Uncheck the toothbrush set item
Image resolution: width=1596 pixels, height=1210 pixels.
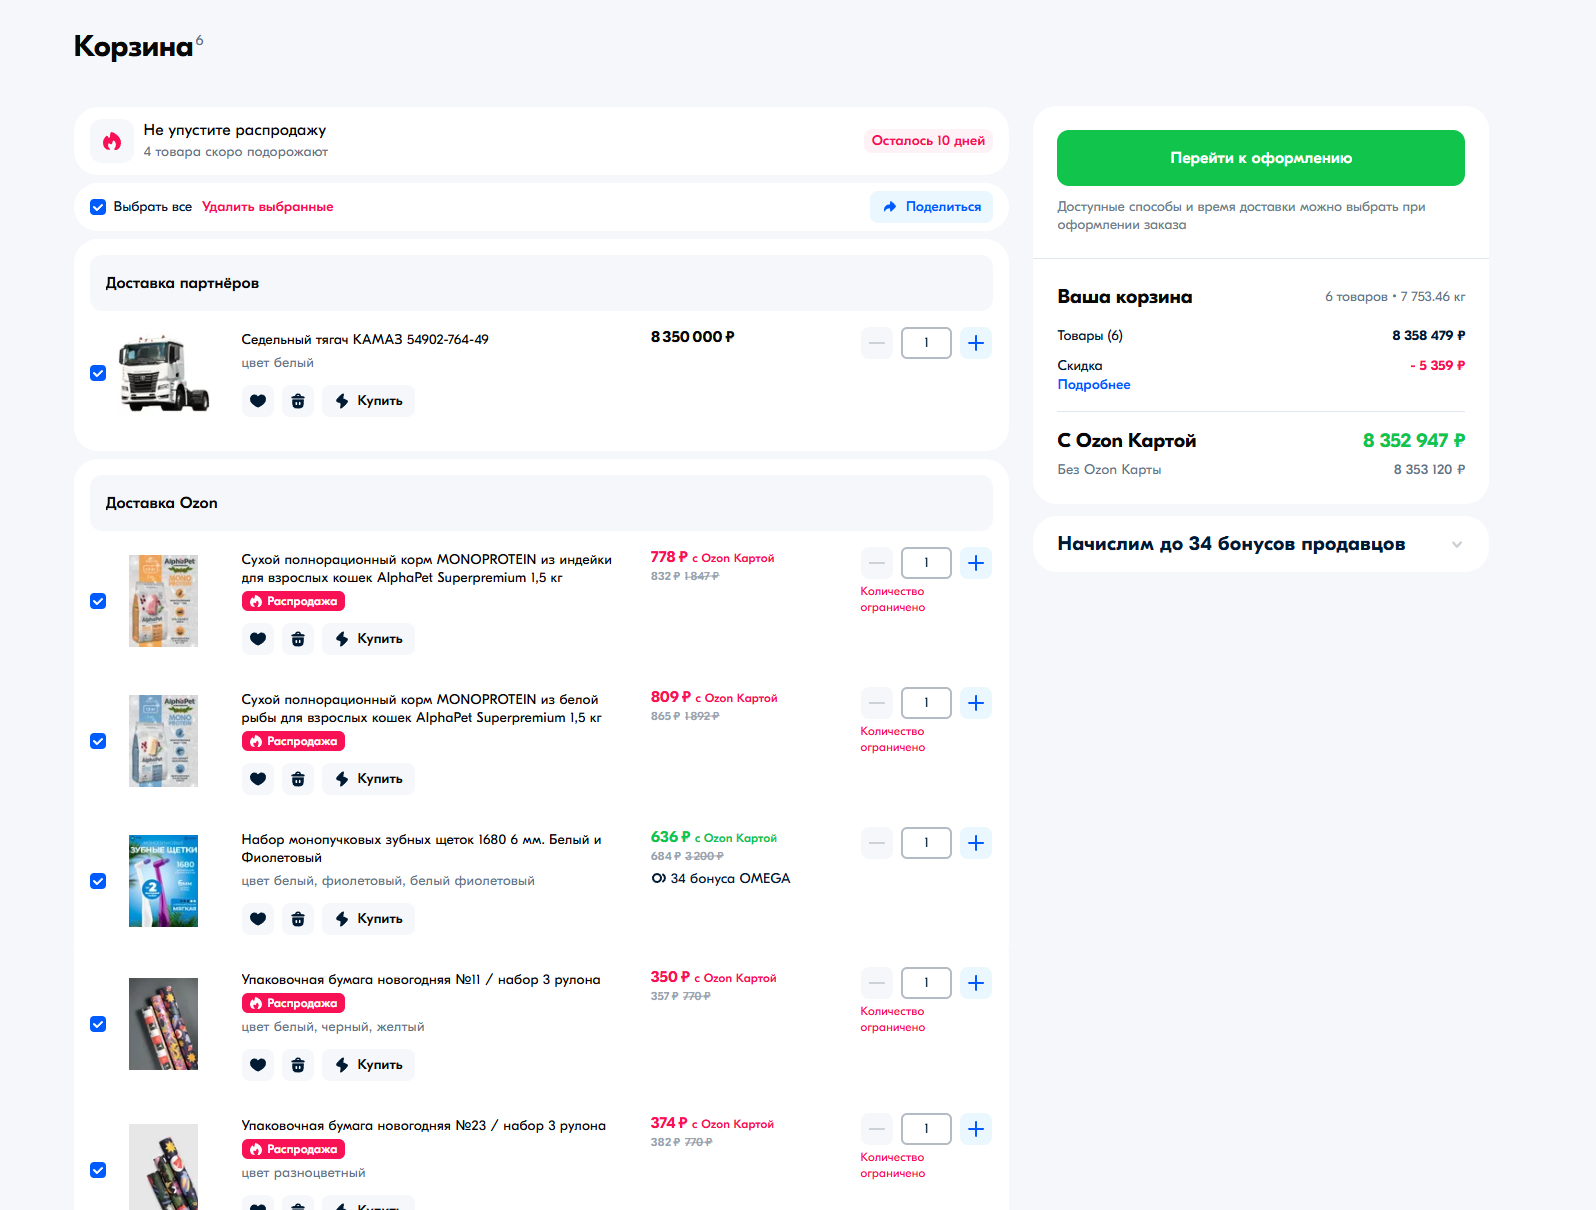coord(98,881)
